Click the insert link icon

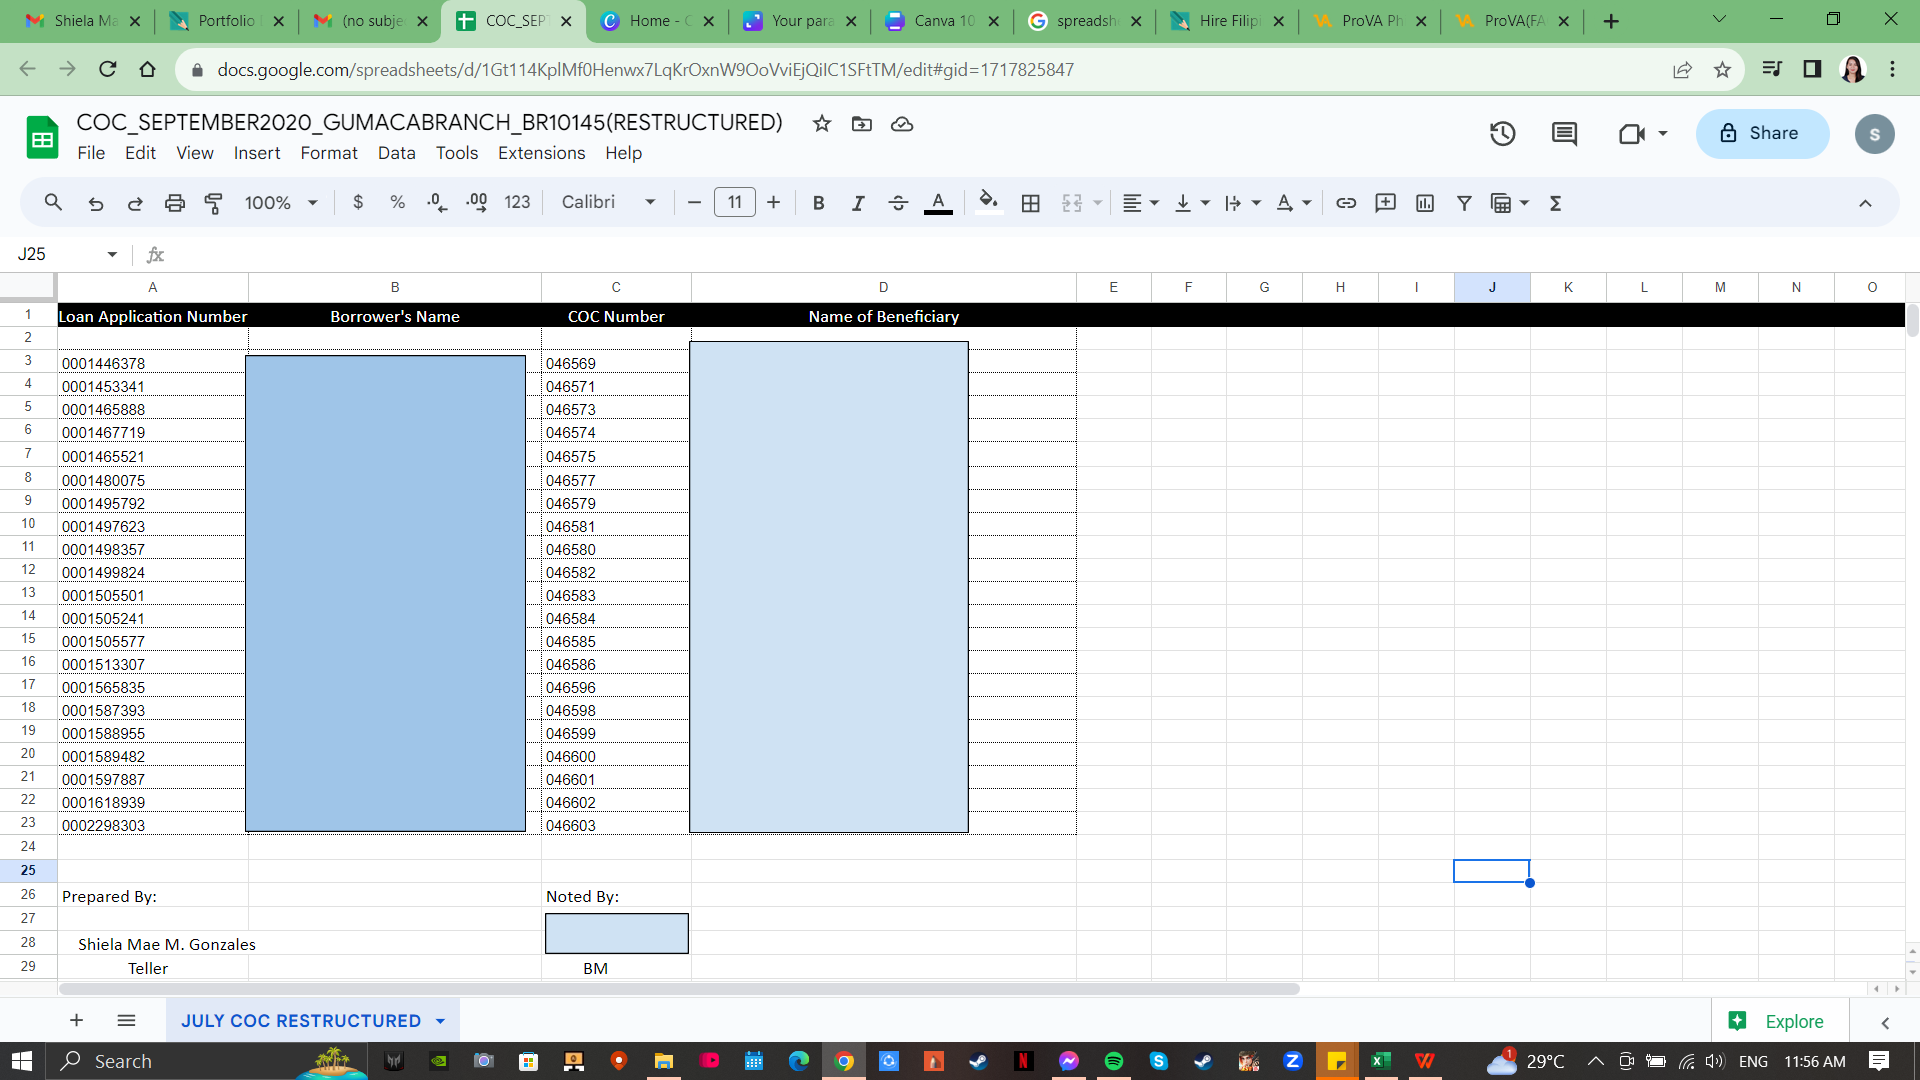[1346, 203]
